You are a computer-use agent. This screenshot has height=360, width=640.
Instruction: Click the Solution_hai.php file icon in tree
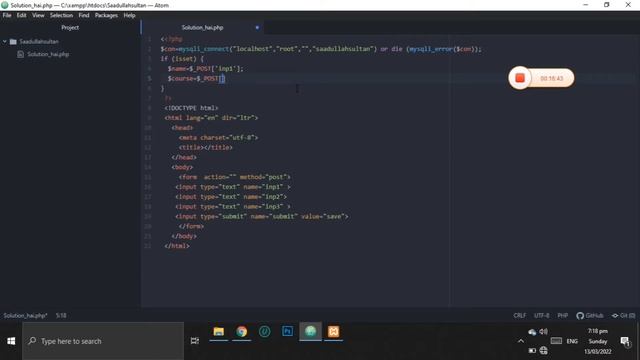coord(20,54)
